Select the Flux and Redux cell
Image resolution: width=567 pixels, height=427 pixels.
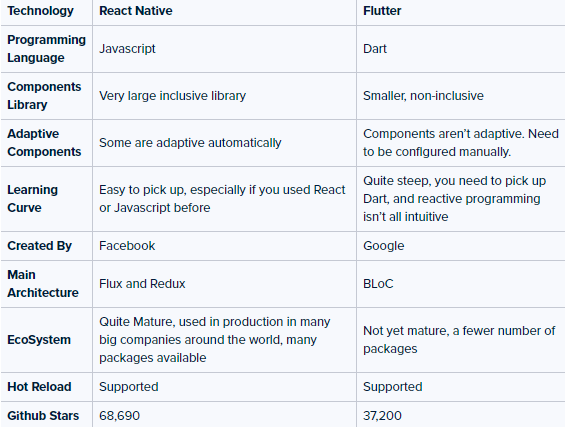point(142,284)
